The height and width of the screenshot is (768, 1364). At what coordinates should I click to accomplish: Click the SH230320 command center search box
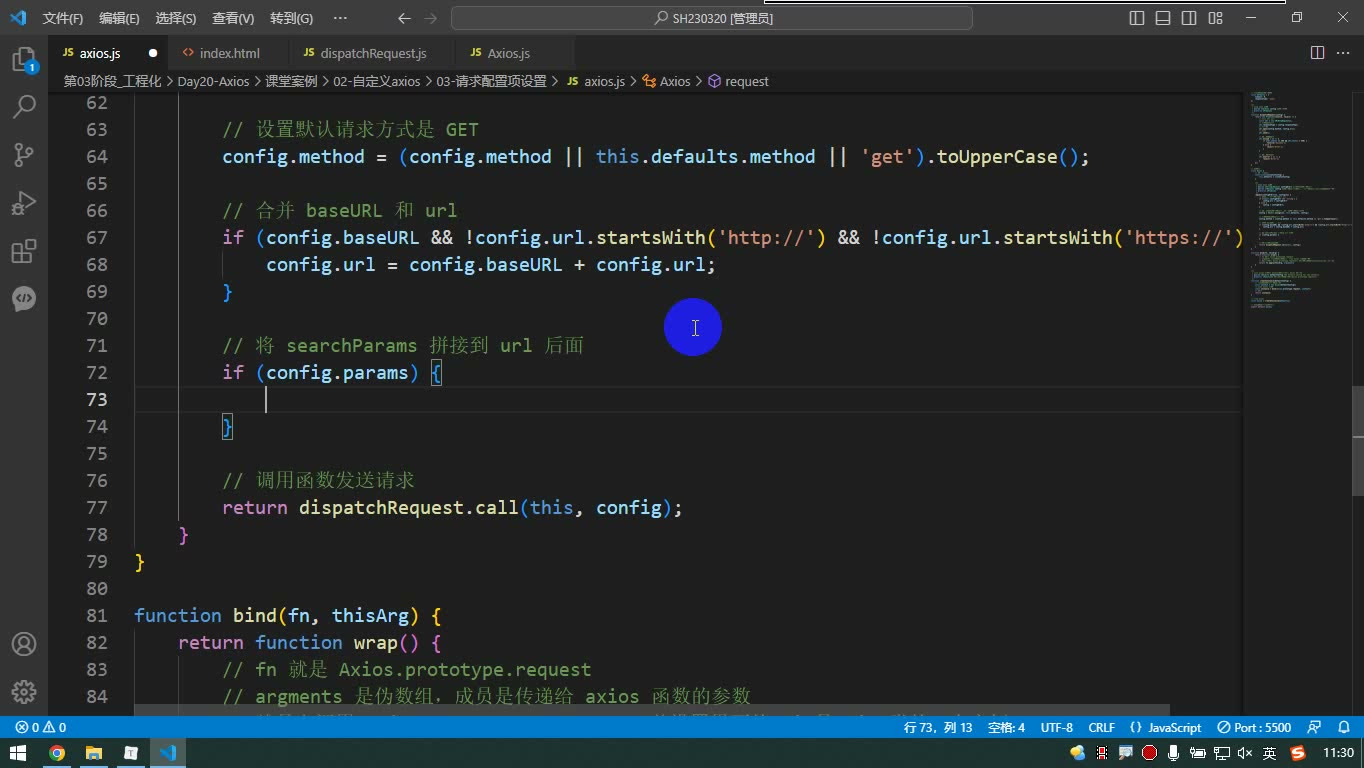pyautogui.click(x=712, y=18)
